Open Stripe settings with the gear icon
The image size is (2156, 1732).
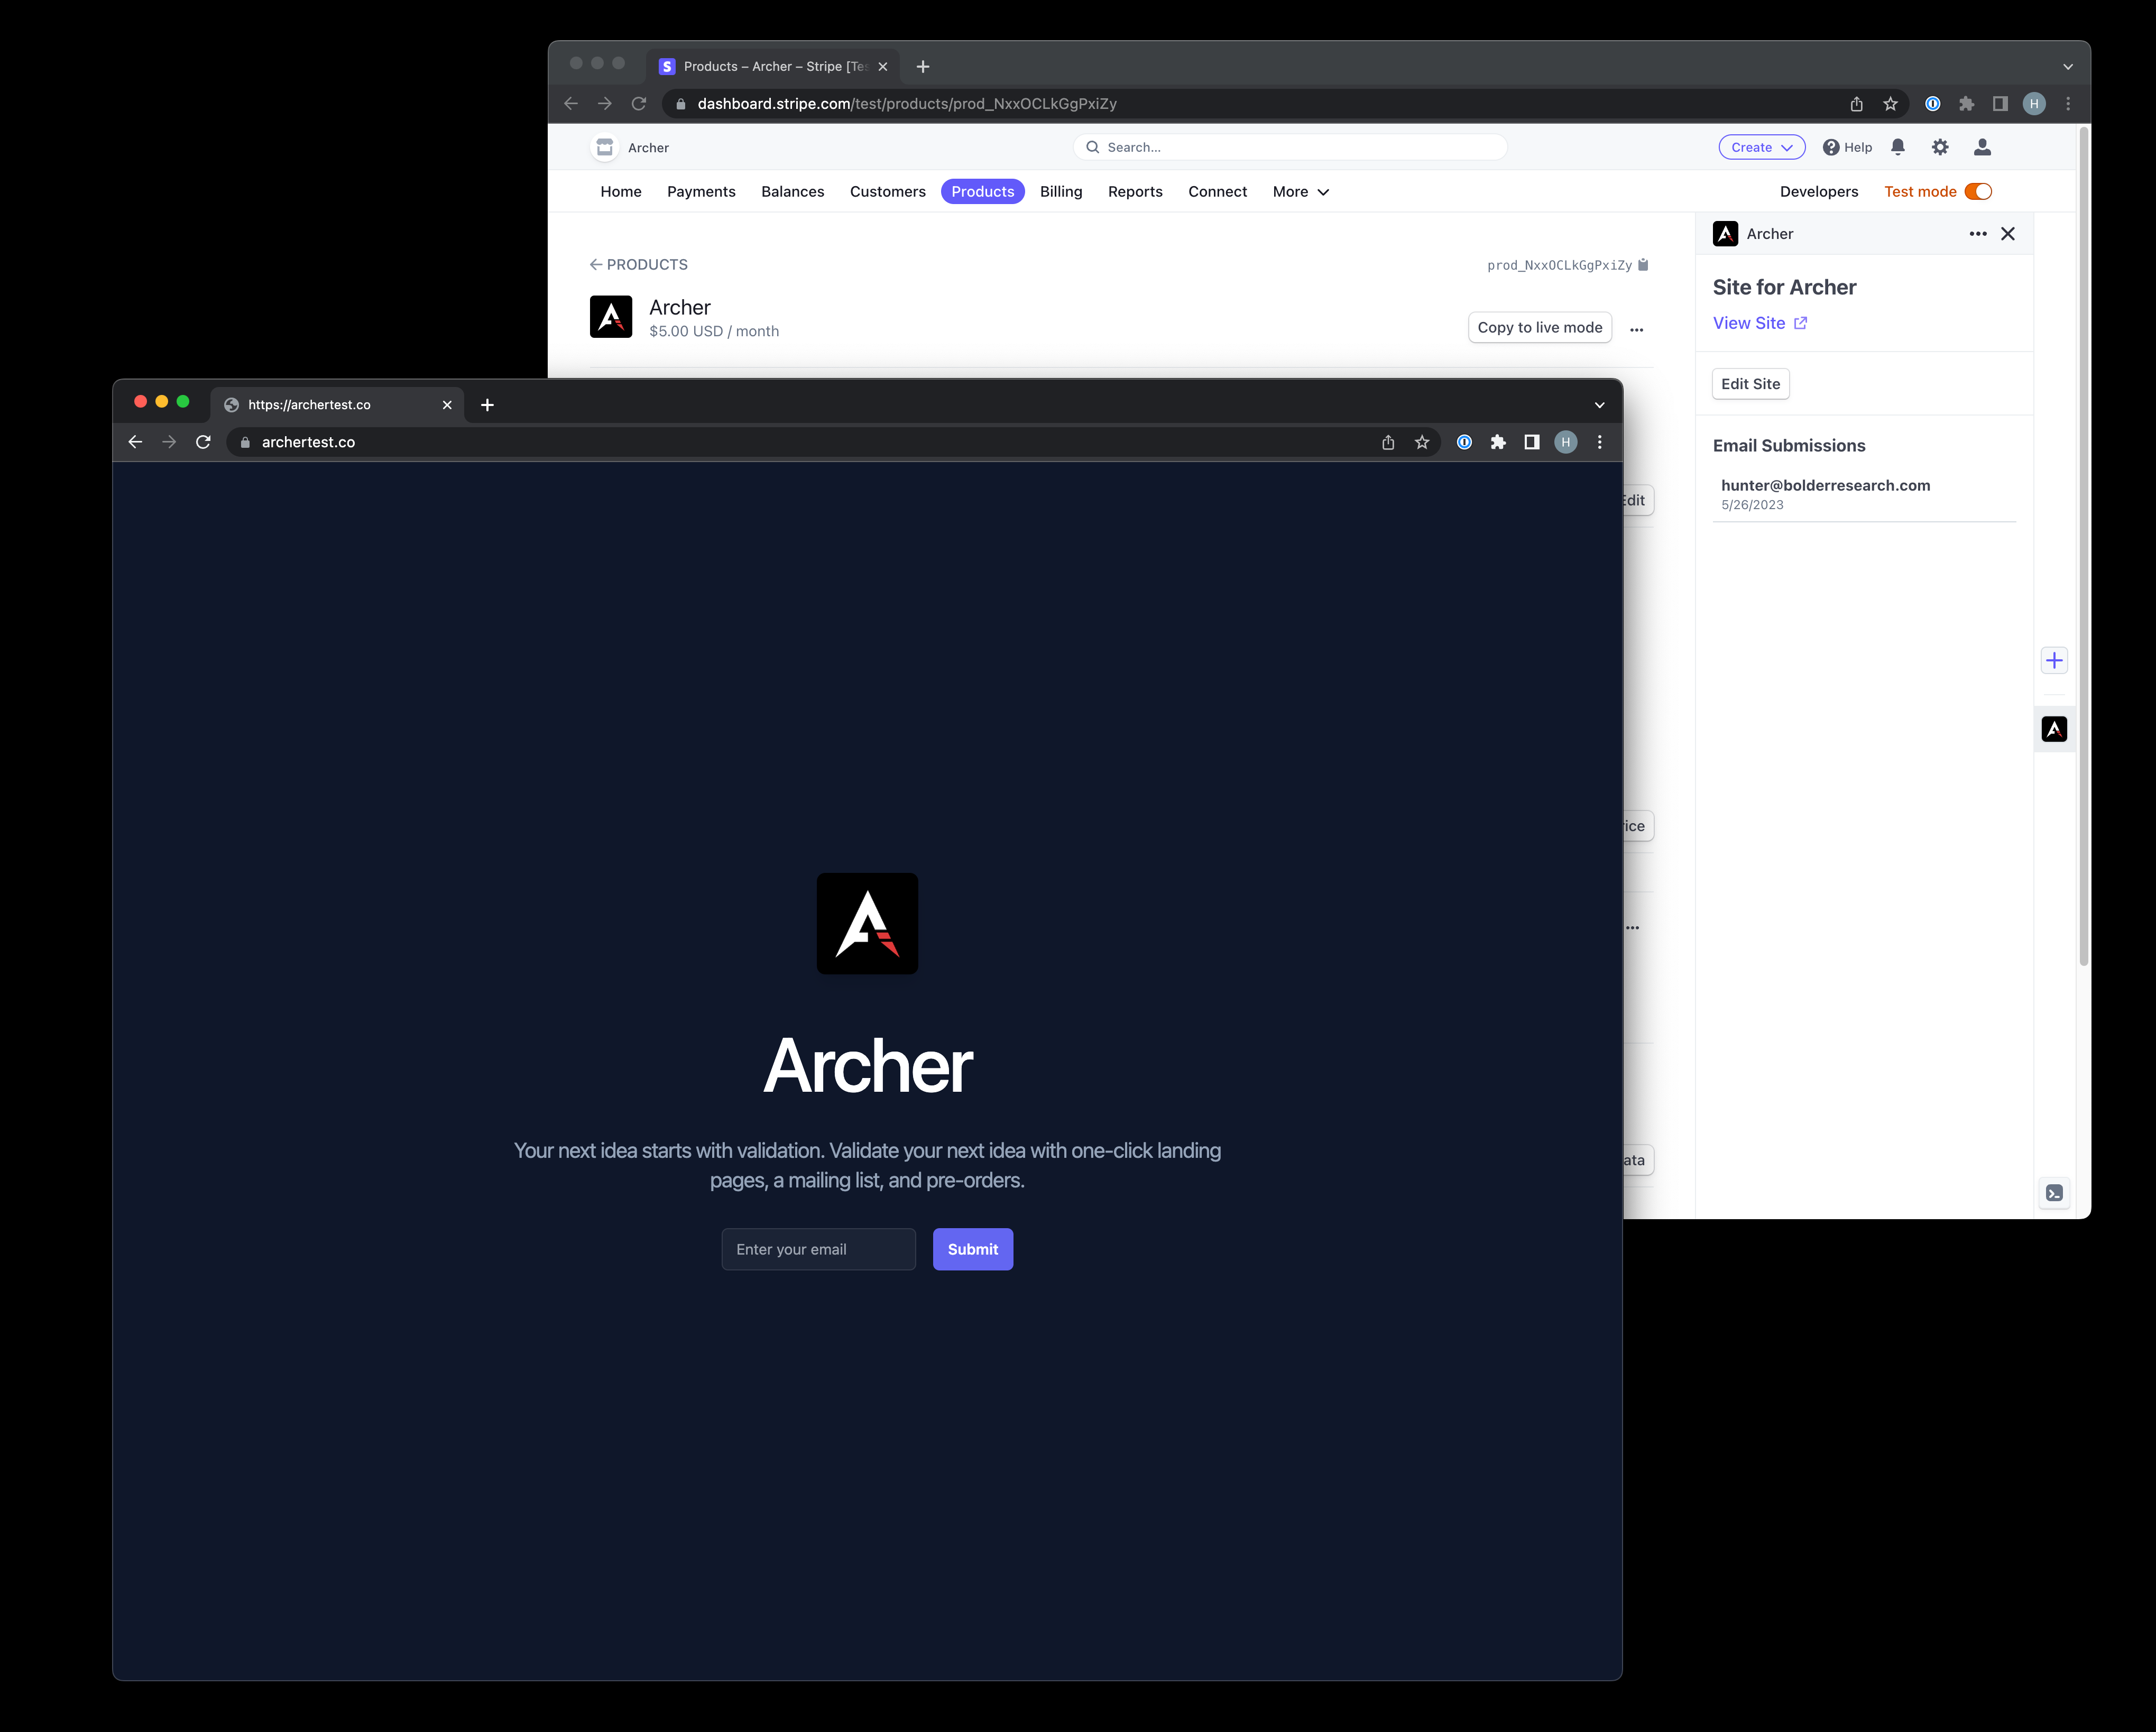pos(1940,147)
